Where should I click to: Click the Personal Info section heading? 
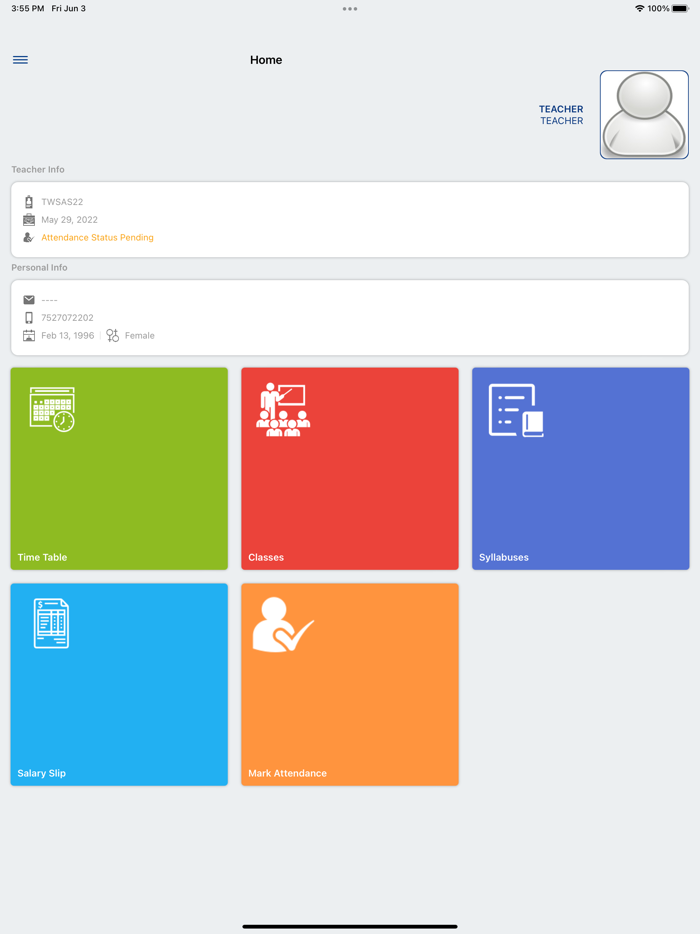coord(39,267)
